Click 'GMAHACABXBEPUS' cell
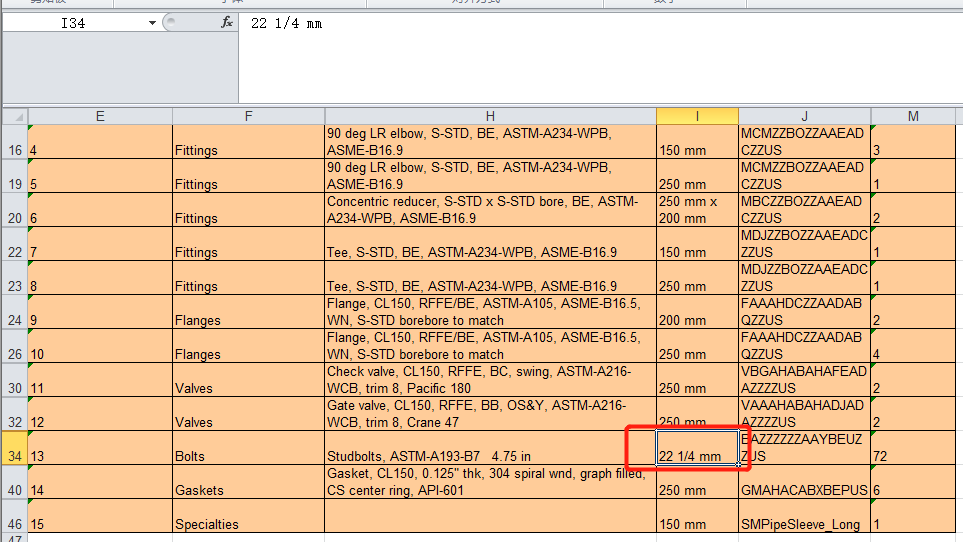The height and width of the screenshot is (542, 963). click(x=805, y=482)
